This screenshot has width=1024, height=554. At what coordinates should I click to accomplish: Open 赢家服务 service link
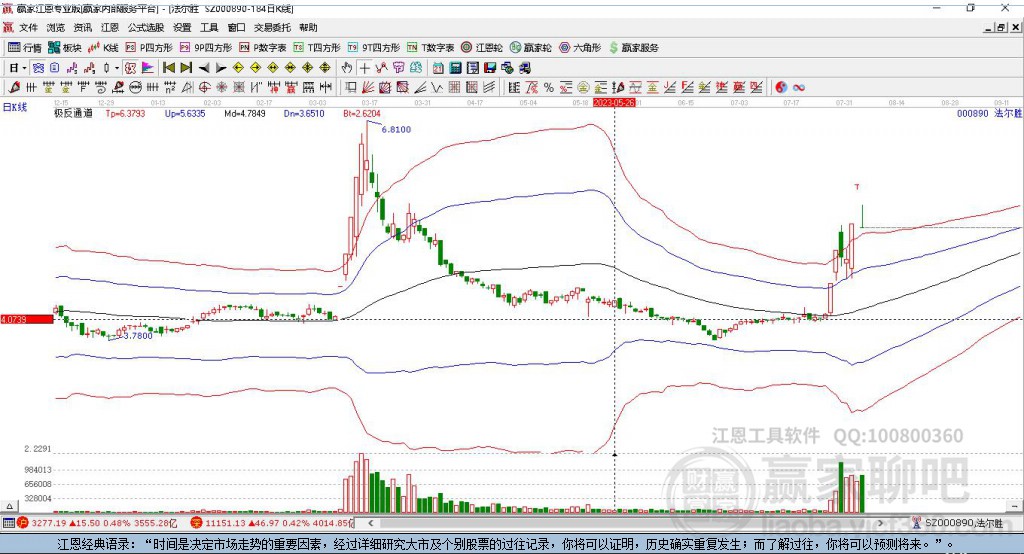click(633, 48)
